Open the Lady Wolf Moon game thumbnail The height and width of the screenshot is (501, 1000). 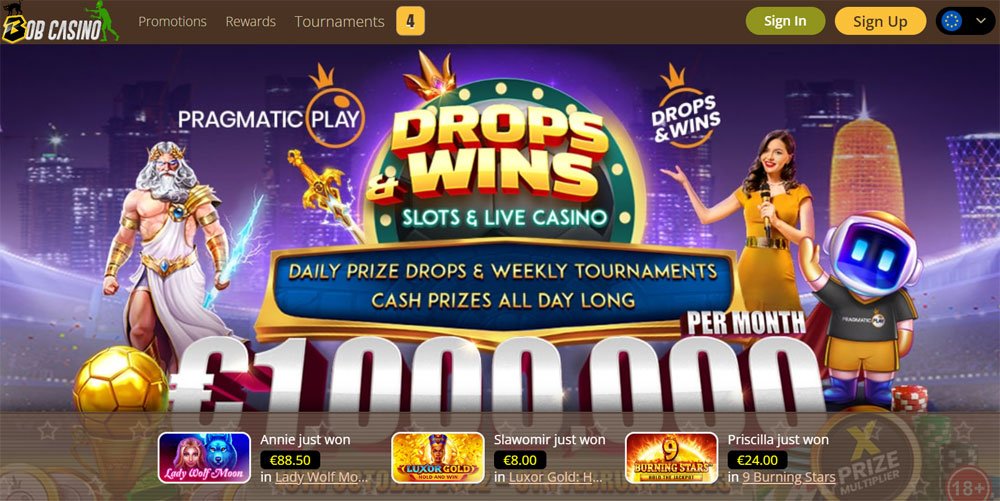click(x=204, y=458)
